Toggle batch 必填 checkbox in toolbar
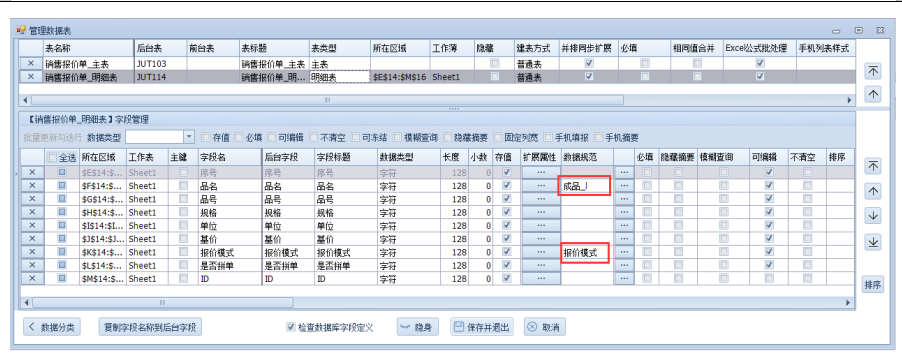Screen dimensions: 902x363 tap(238, 137)
